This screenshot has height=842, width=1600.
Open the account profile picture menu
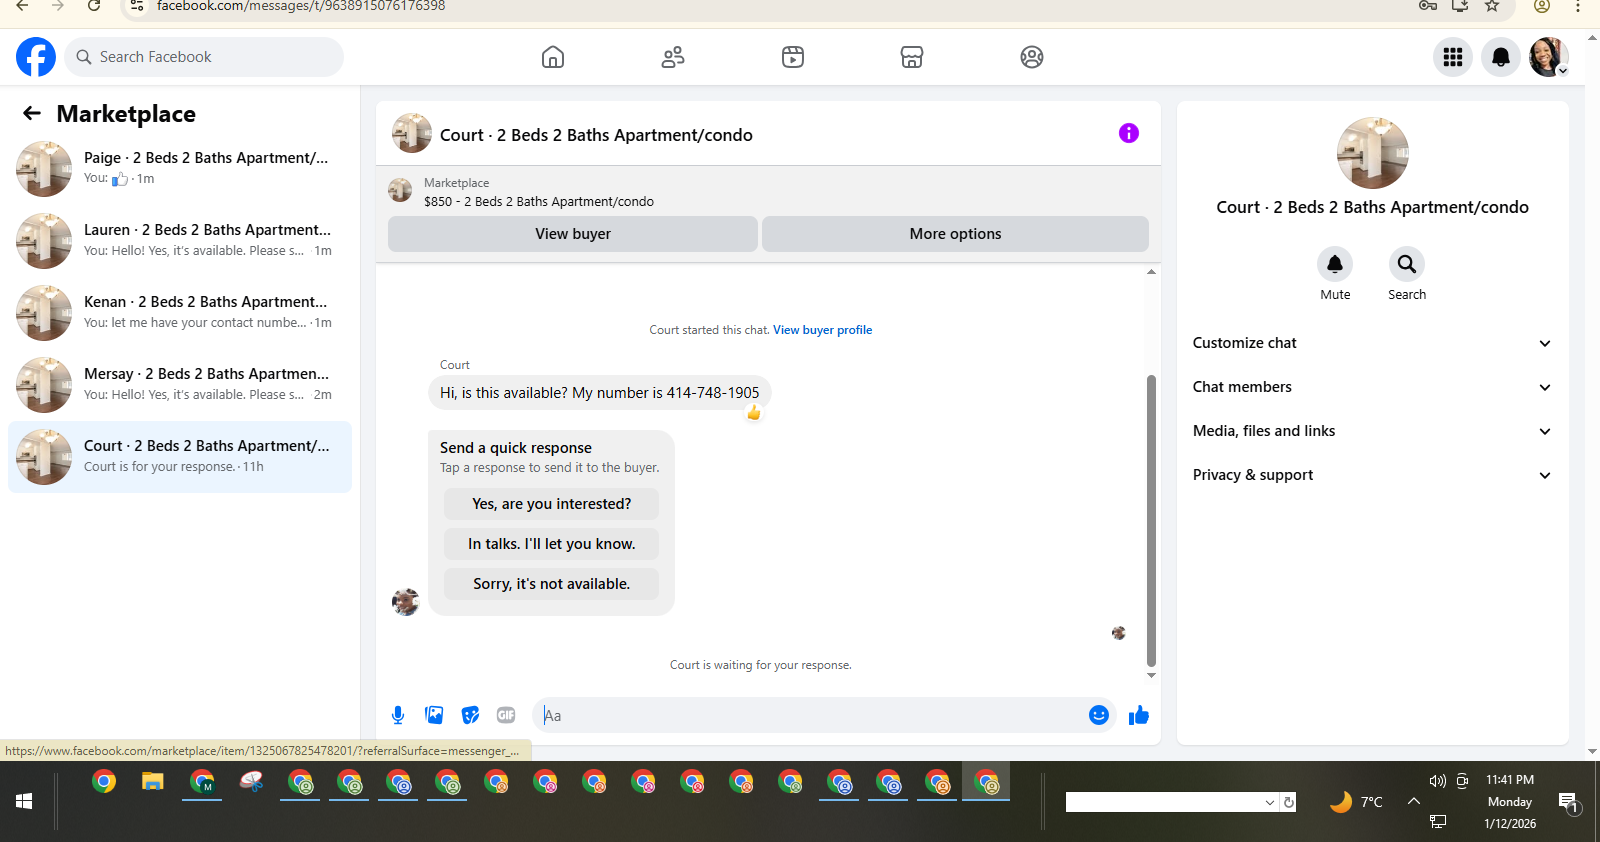pos(1548,57)
